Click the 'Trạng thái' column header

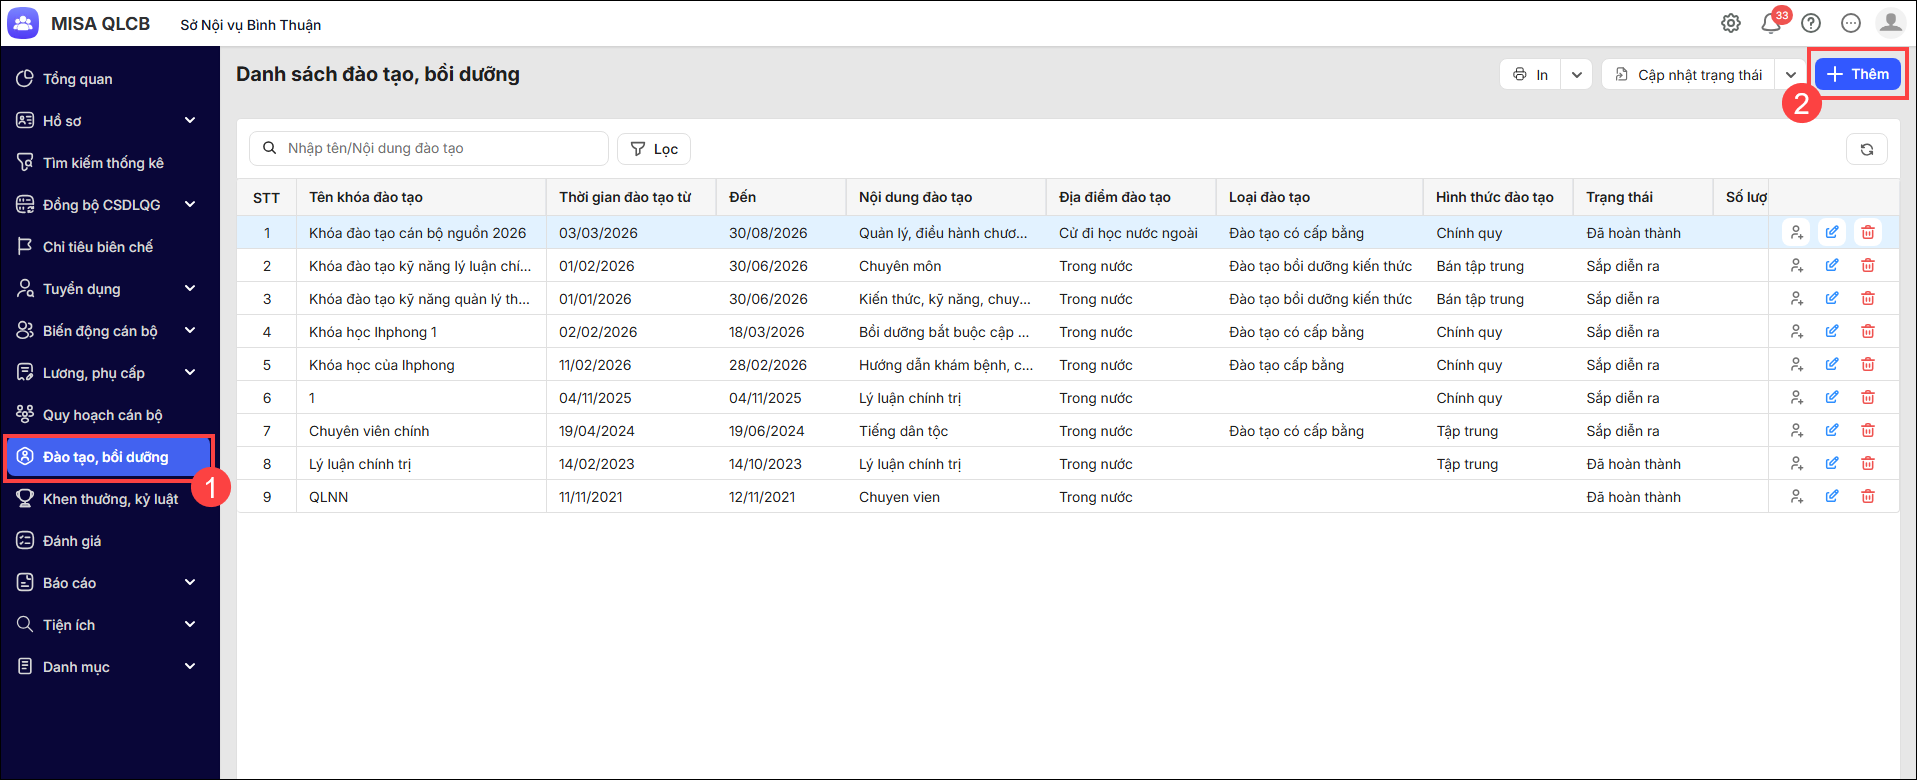1619,198
